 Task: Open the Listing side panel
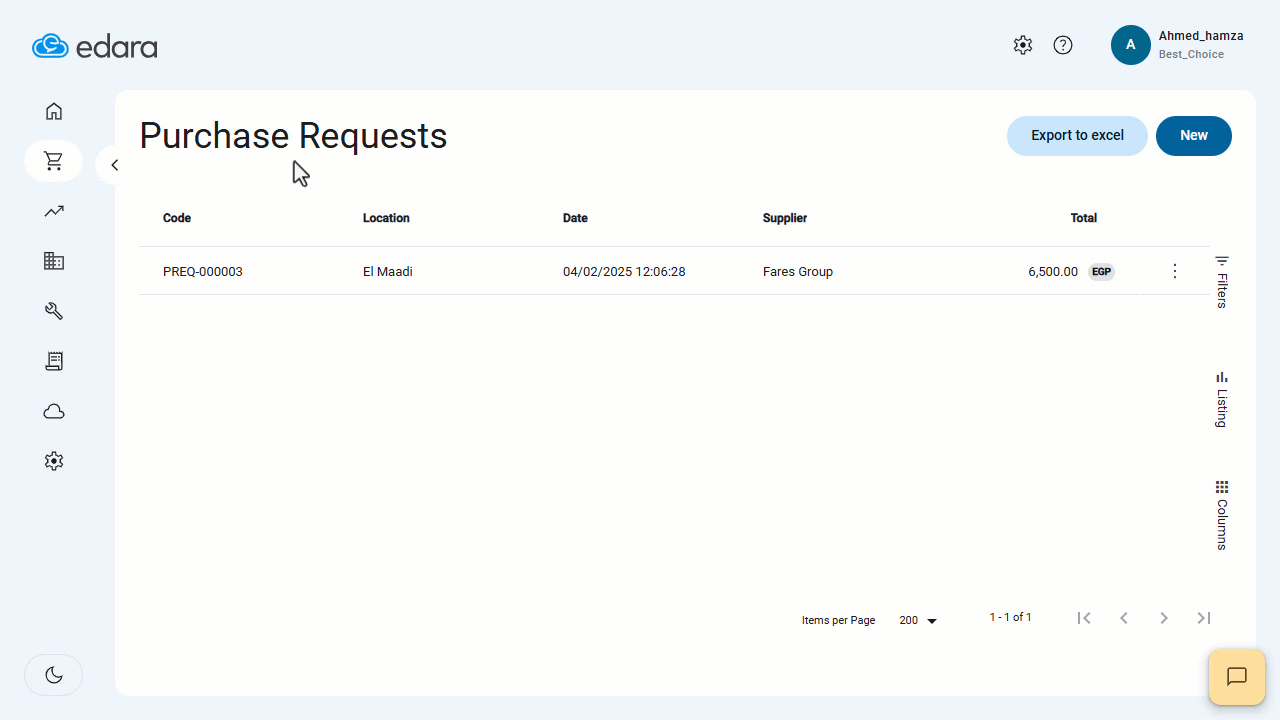pyautogui.click(x=1222, y=399)
